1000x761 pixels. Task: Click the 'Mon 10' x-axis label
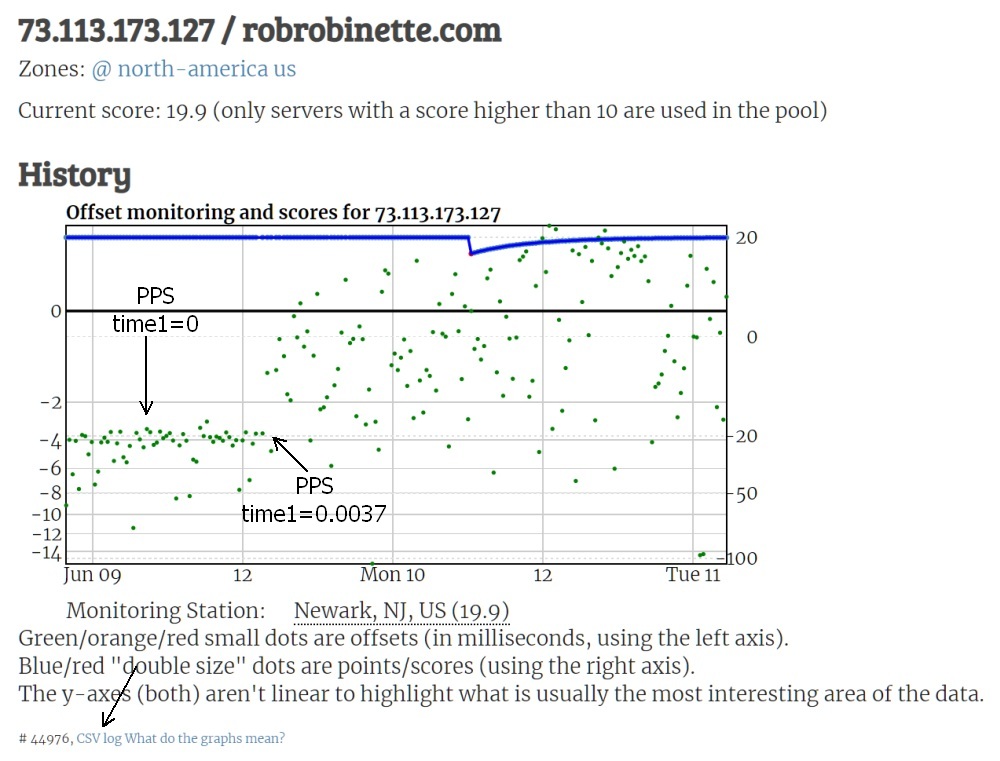point(392,574)
